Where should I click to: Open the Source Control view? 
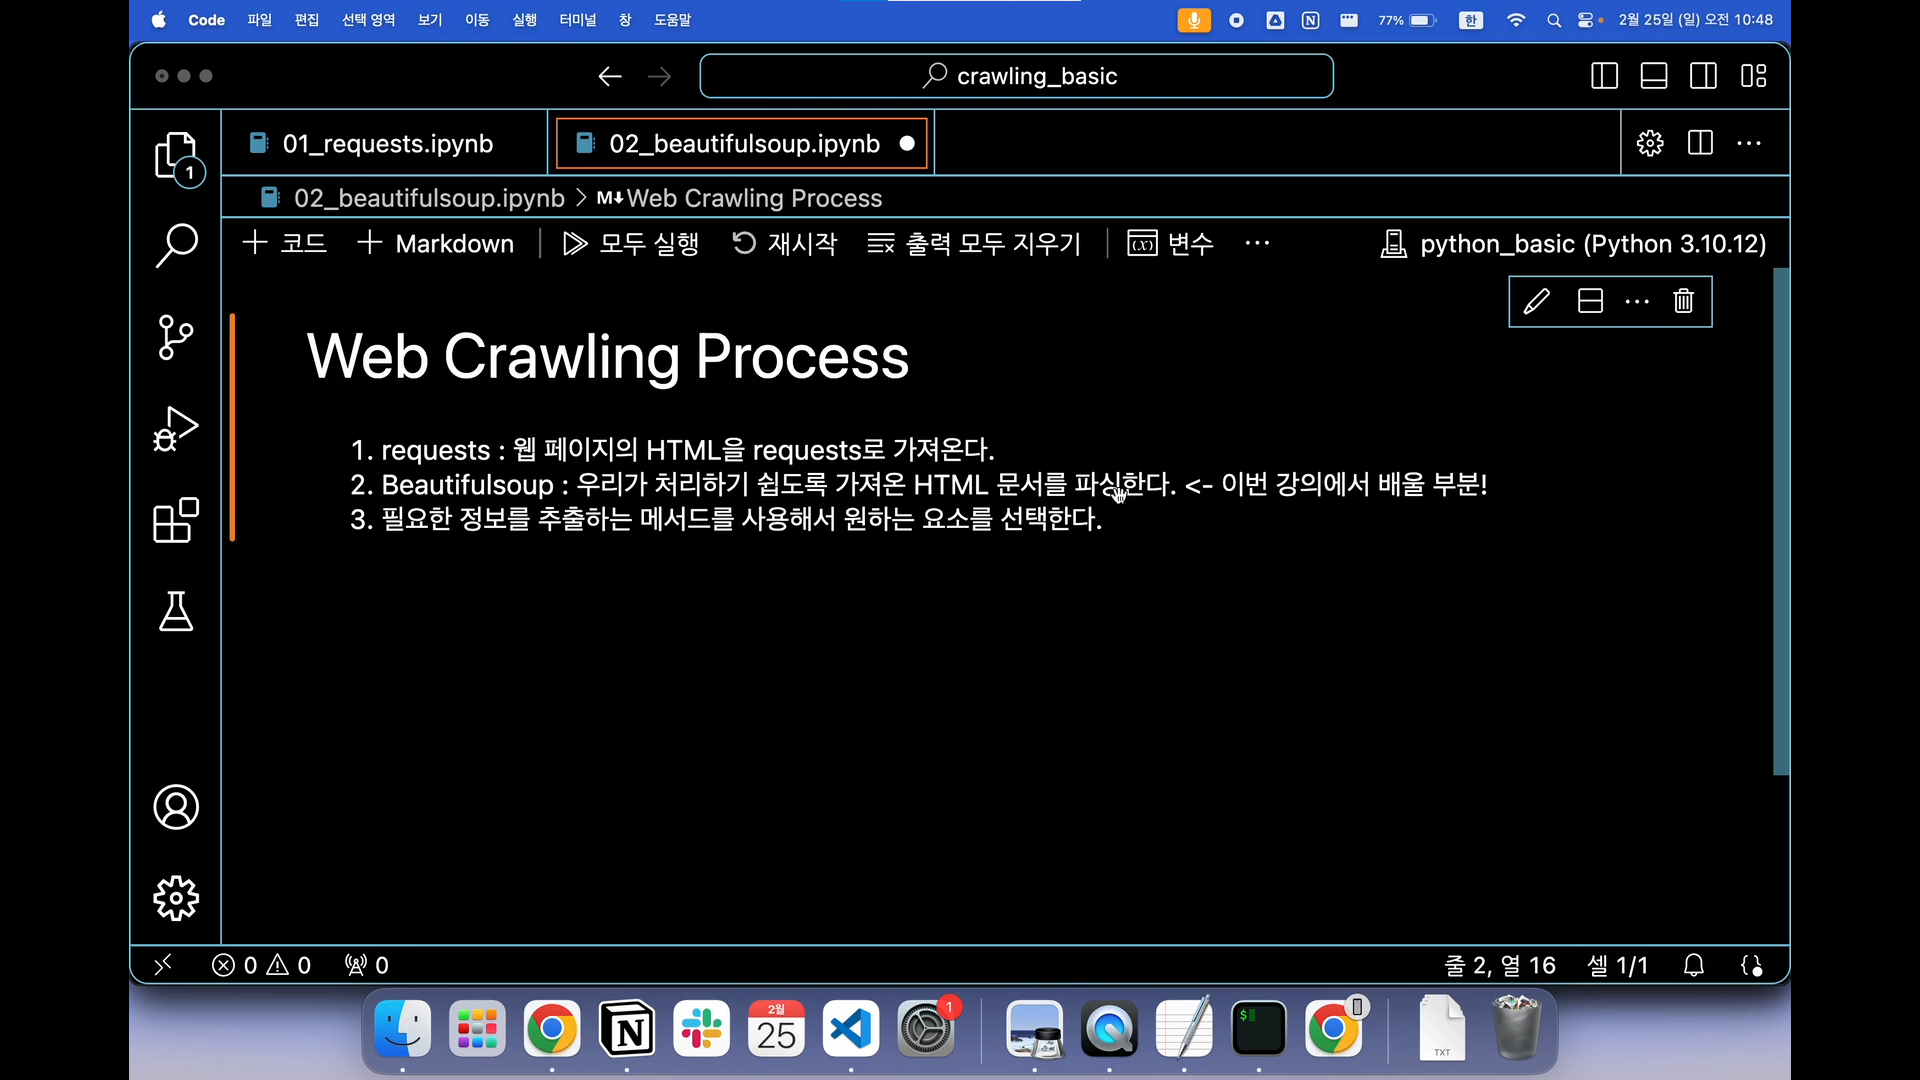176,337
